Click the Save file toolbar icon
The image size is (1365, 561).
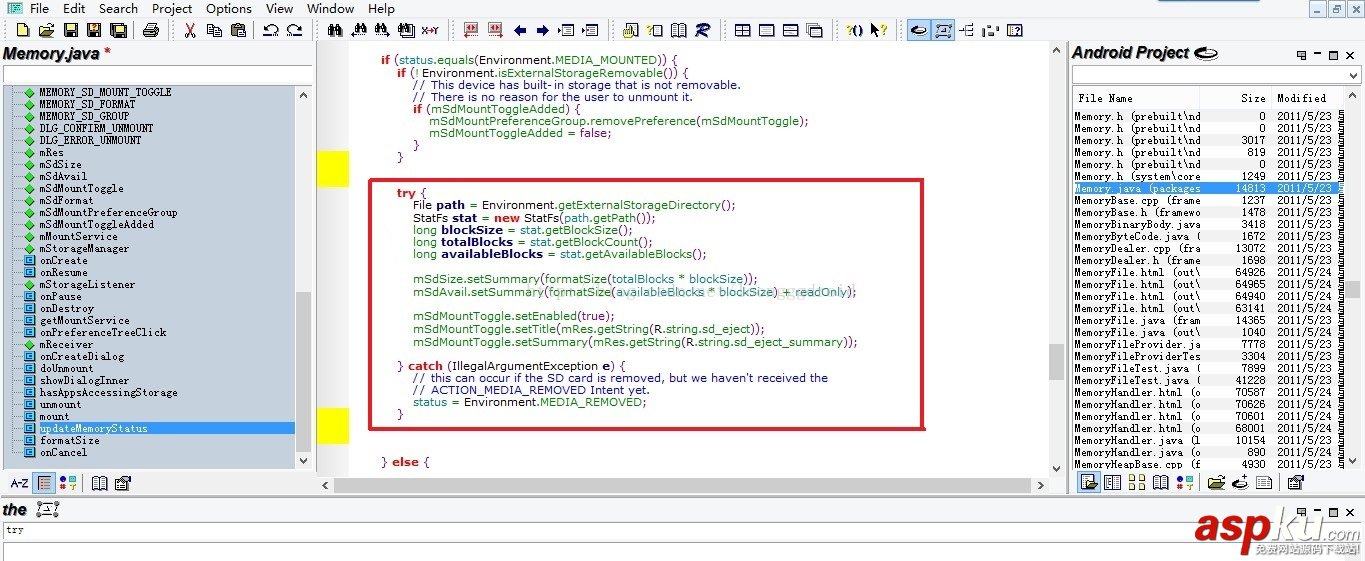pos(70,30)
